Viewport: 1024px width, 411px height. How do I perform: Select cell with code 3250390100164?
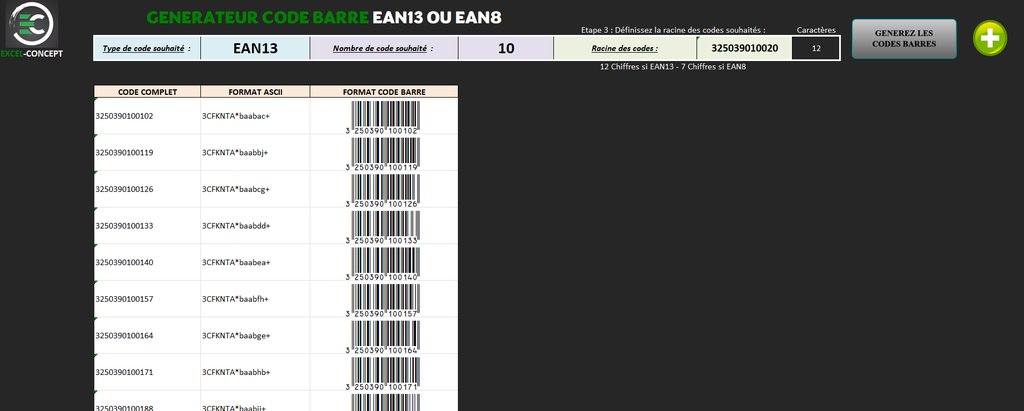tap(148, 336)
